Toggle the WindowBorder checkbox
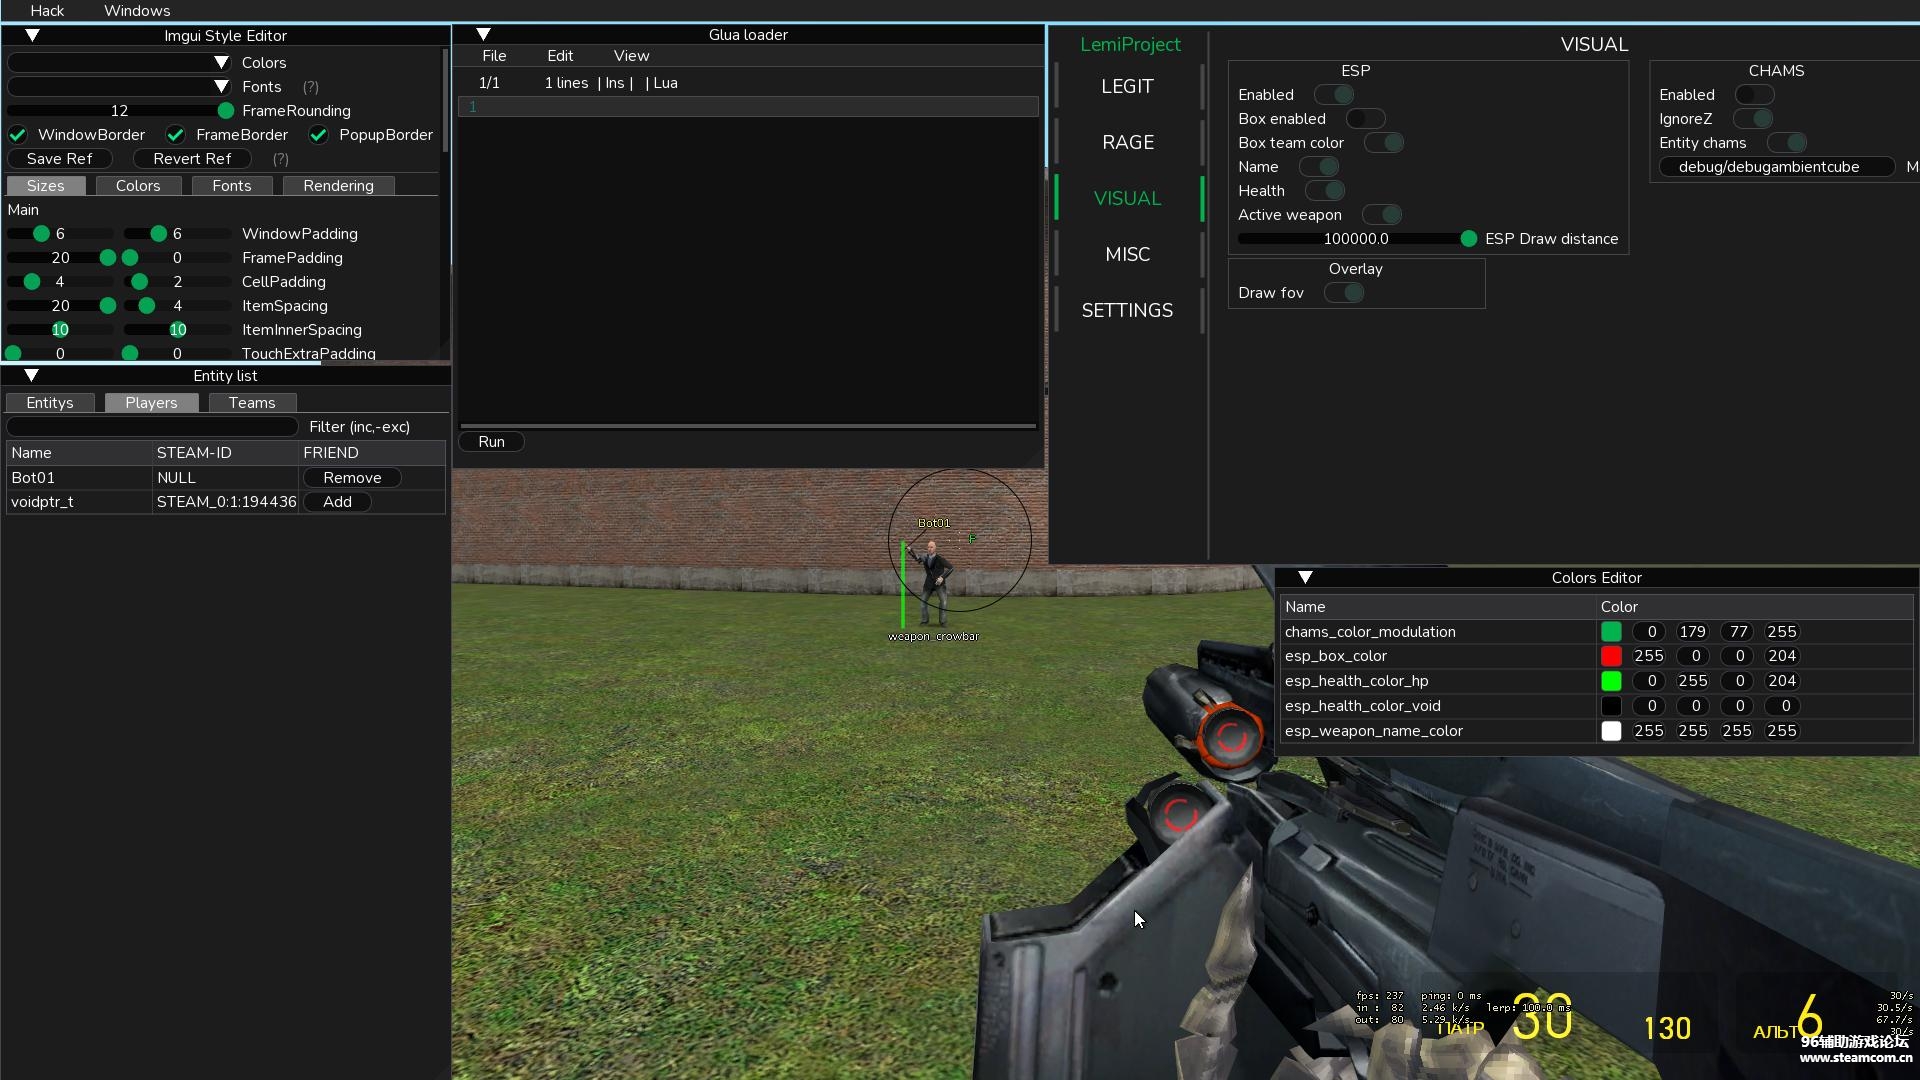The height and width of the screenshot is (1080, 1920). click(x=18, y=135)
